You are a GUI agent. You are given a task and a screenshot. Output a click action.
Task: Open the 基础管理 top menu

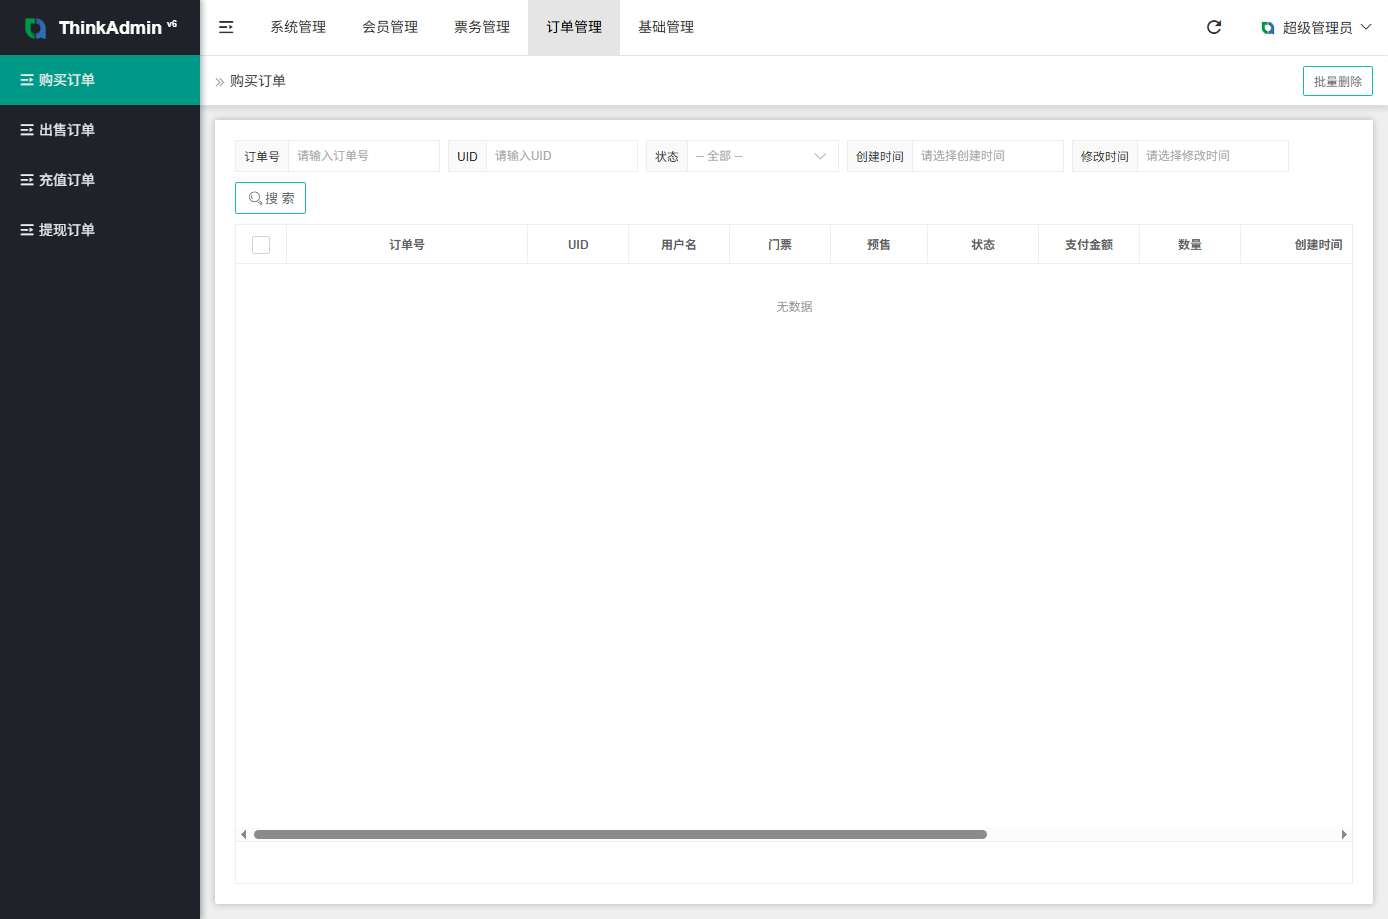(666, 27)
